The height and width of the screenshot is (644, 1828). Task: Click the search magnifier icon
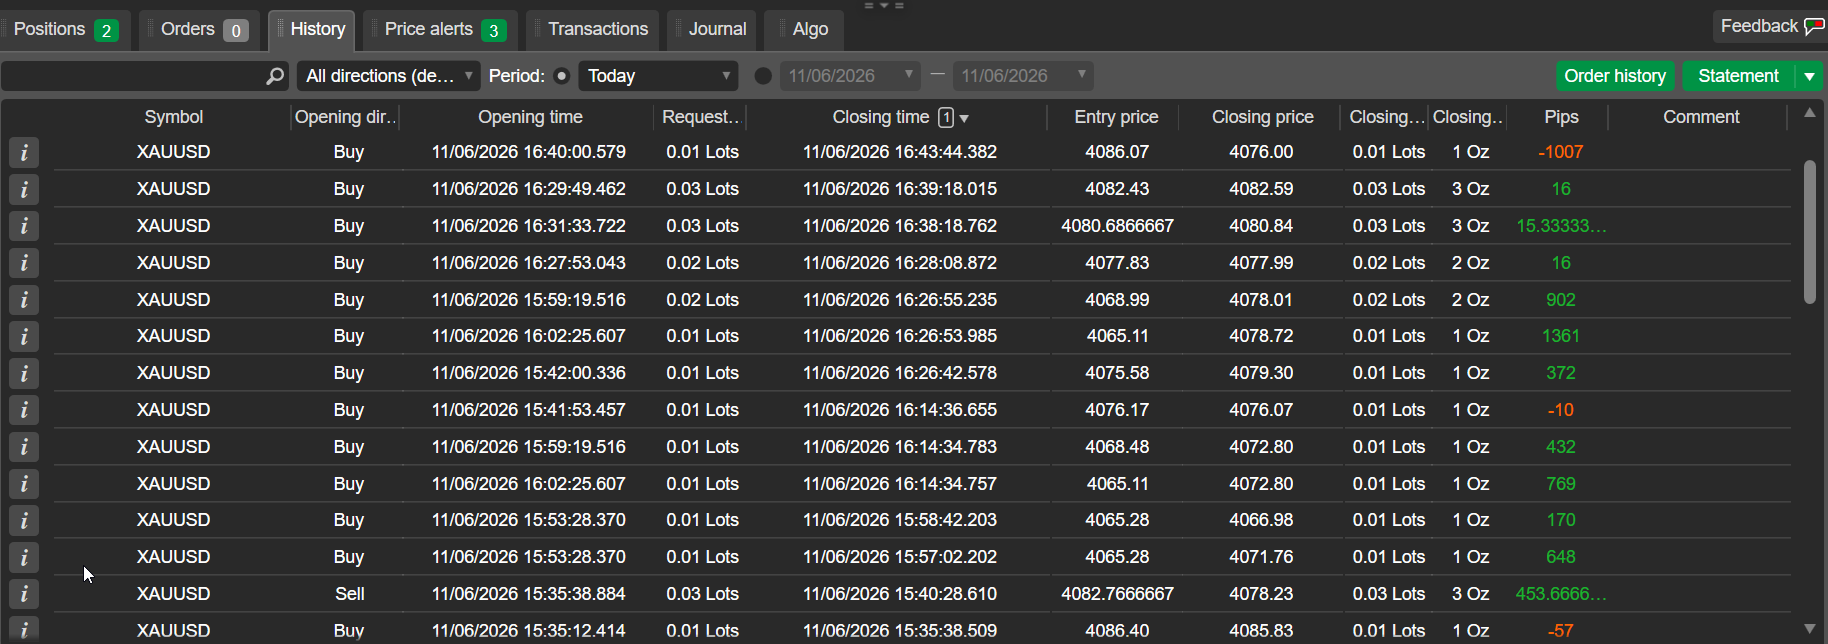(x=275, y=76)
